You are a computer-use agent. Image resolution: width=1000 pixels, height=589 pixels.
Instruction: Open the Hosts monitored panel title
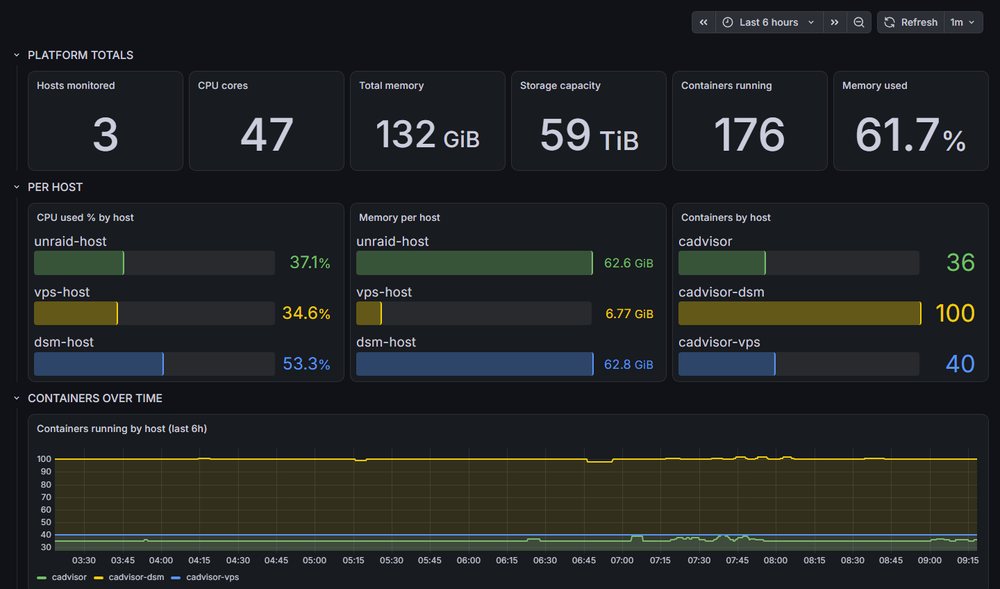point(76,85)
